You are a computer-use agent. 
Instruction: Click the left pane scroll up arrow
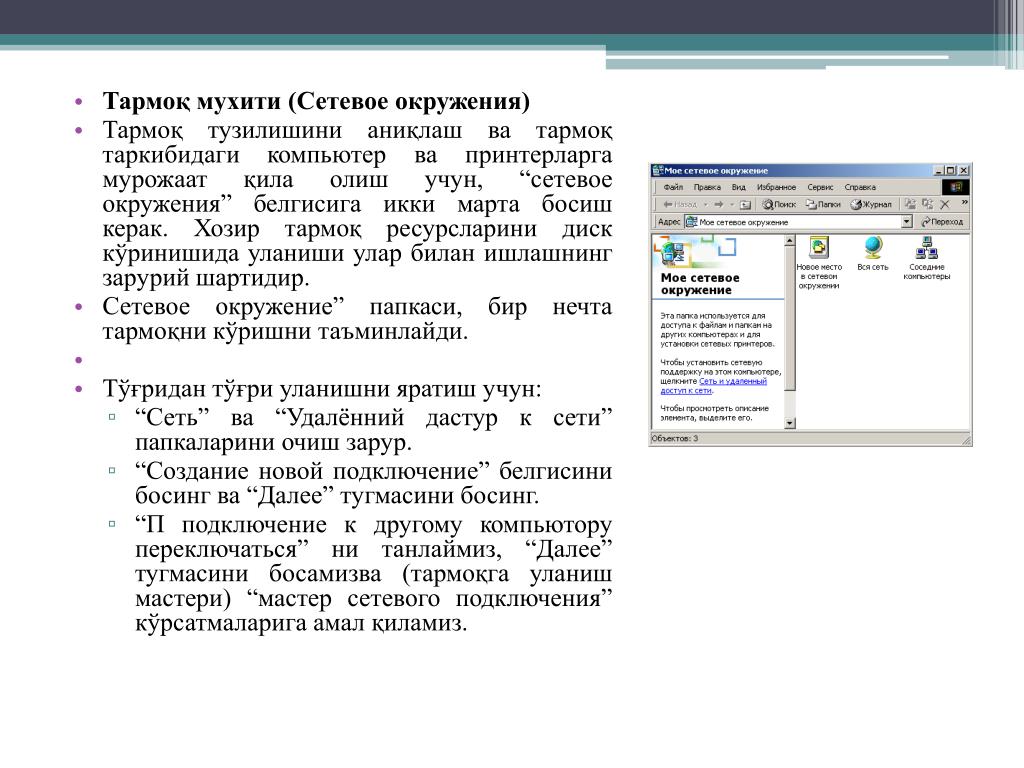790,240
